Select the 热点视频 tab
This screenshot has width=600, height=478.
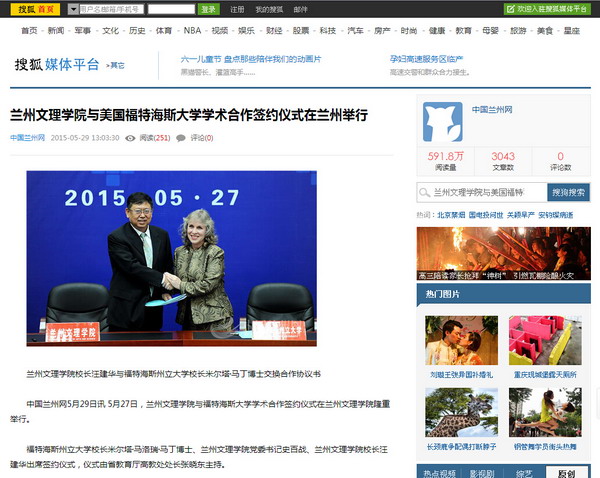tap(438, 472)
